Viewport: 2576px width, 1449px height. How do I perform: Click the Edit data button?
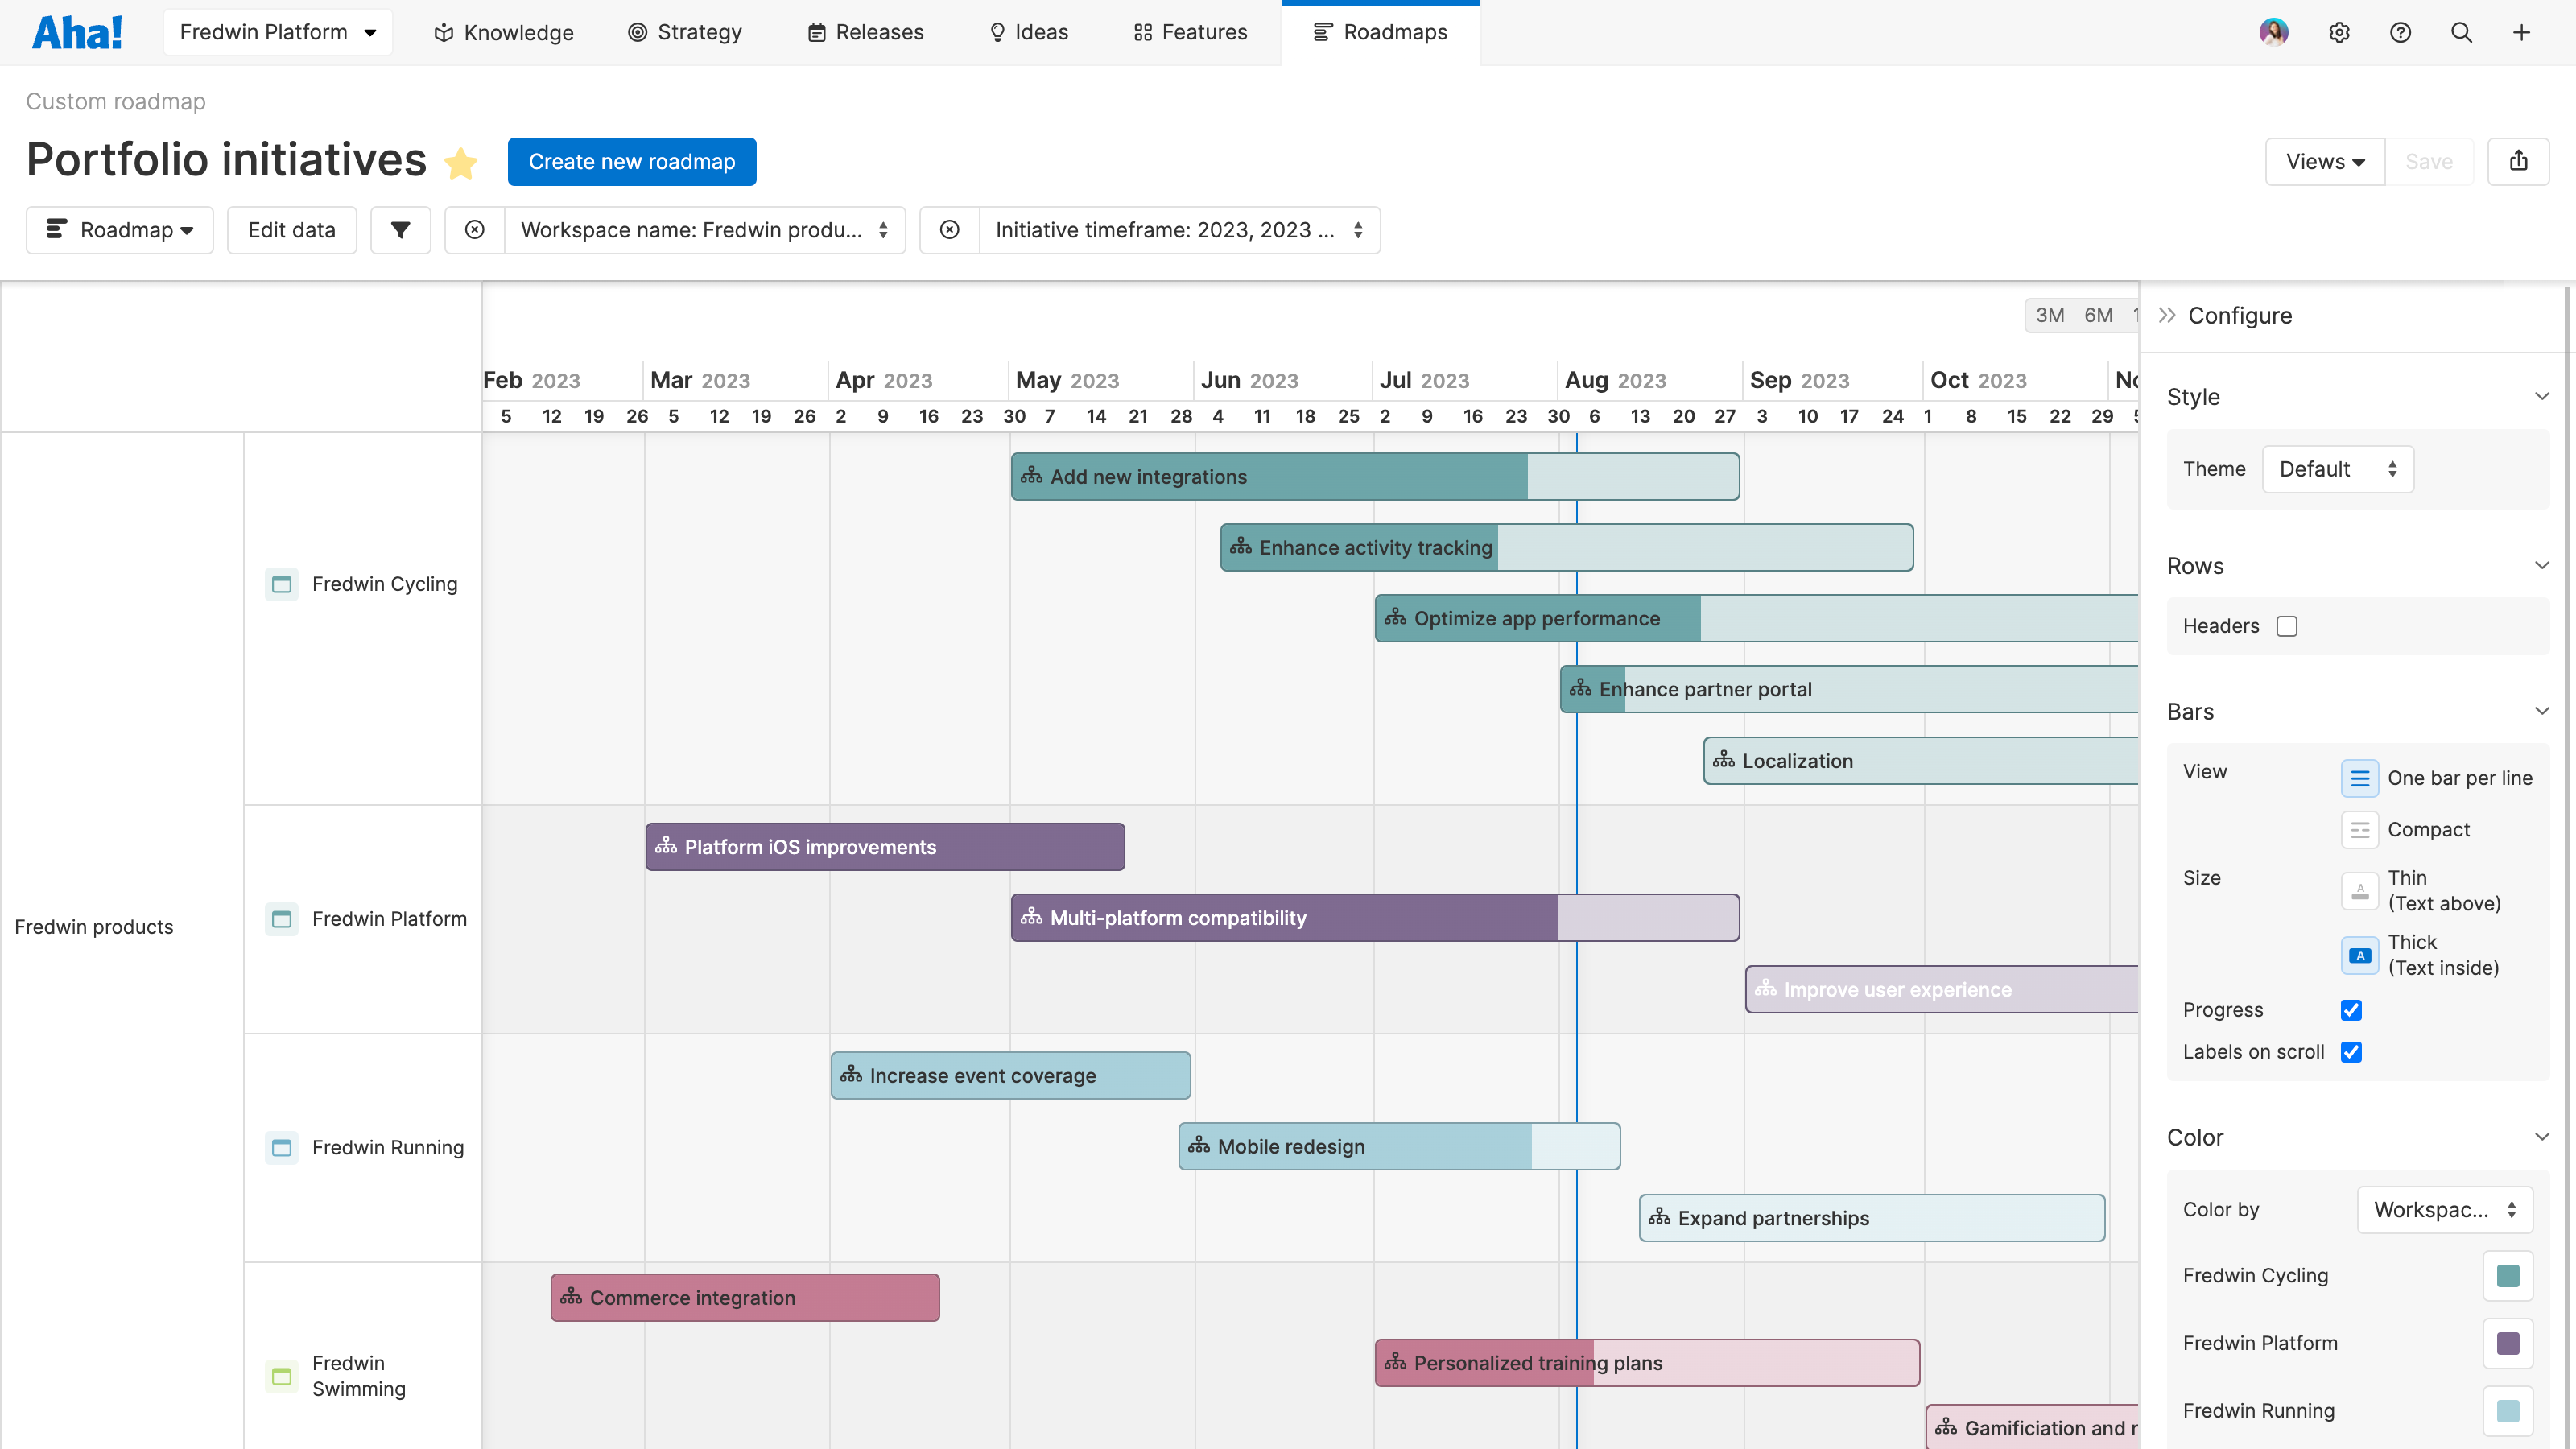pyautogui.click(x=291, y=230)
